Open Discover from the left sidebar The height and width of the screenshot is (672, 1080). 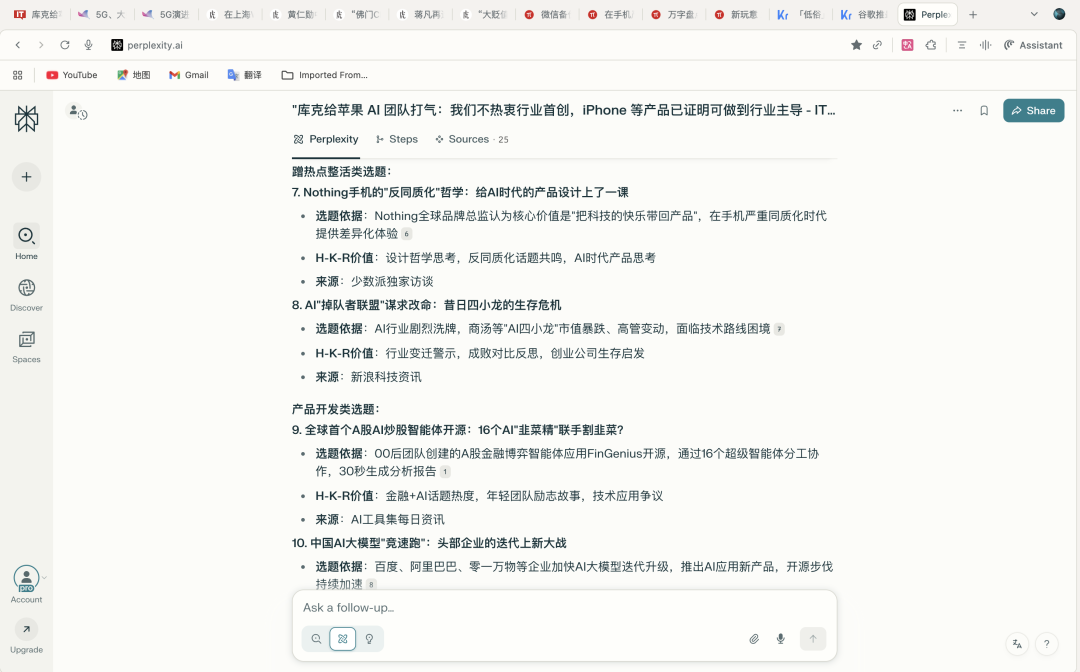tap(26, 293)
